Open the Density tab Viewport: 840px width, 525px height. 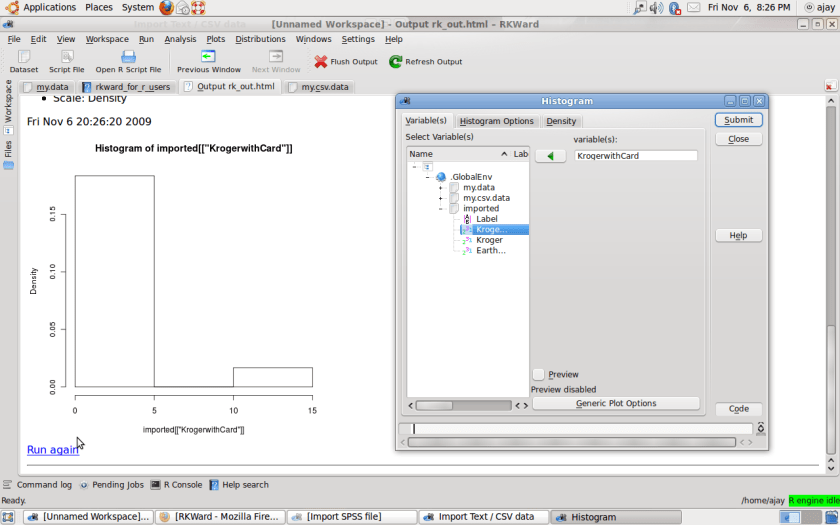click(x=561, y=121)
